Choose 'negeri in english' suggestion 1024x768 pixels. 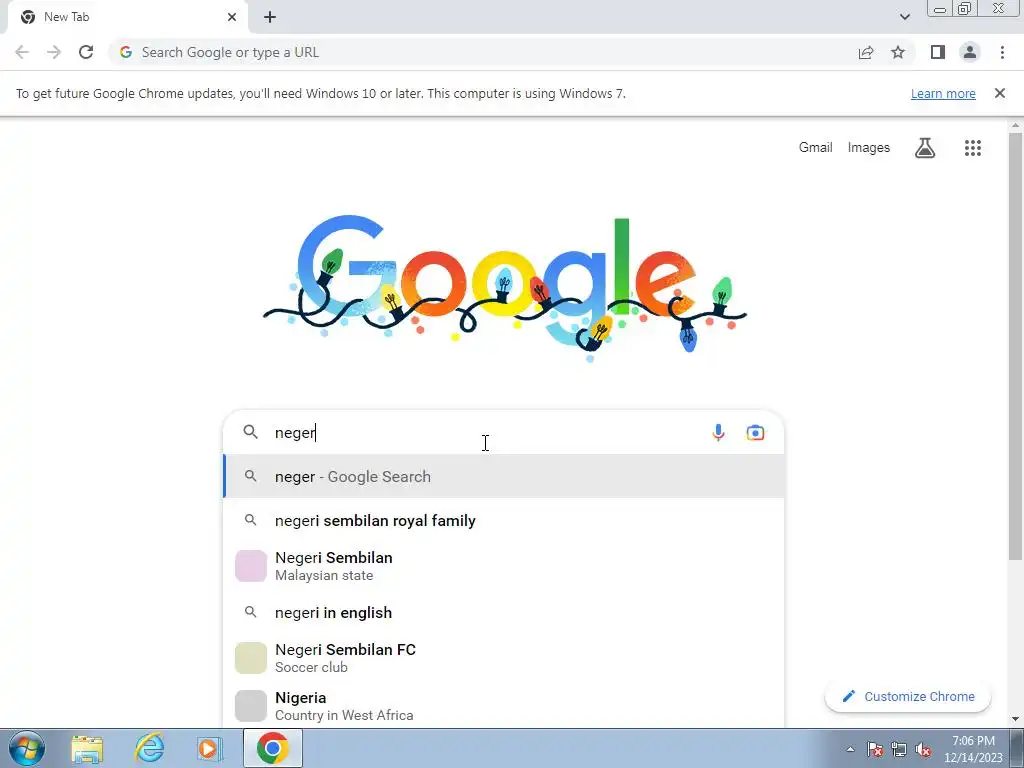pyautogui.click(x=504, y=613)
